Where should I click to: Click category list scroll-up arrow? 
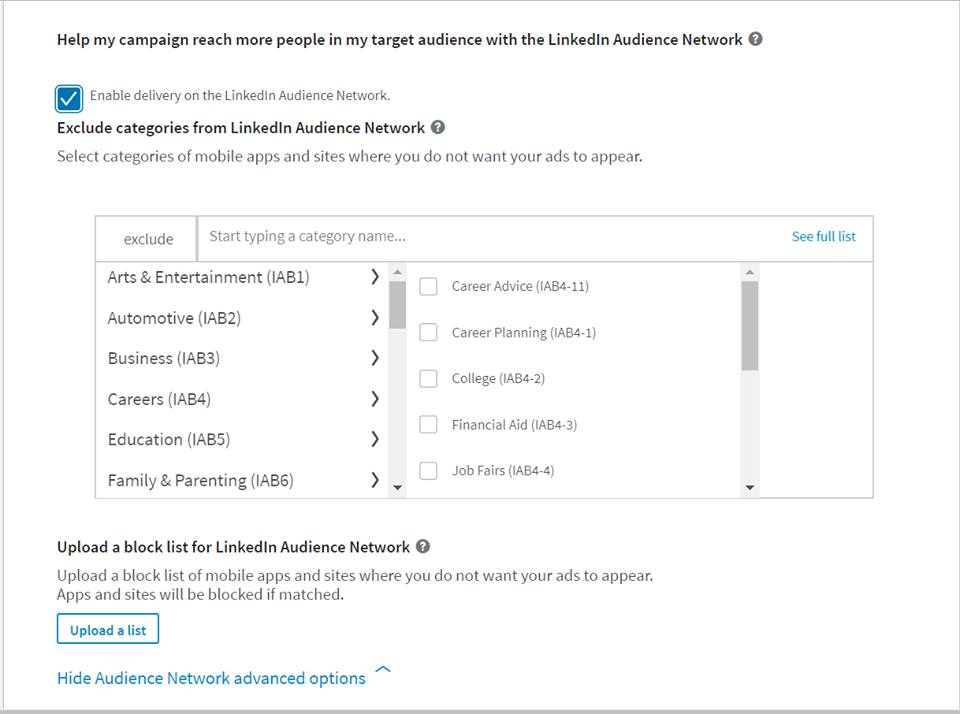[x=398, y=272]
